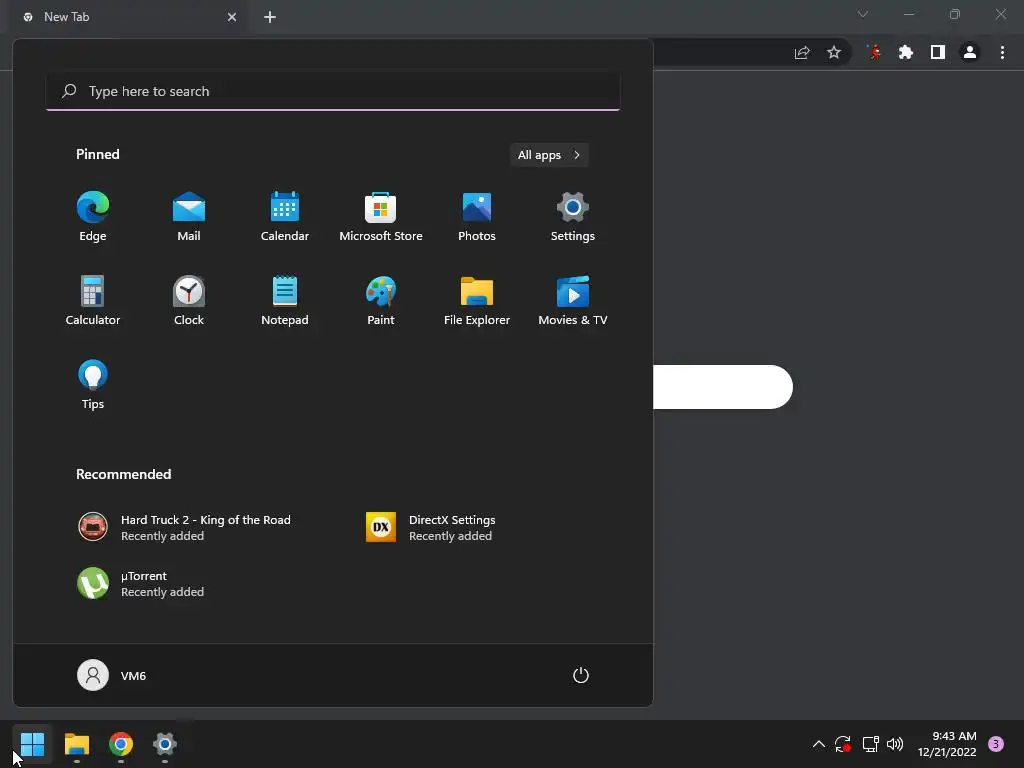The height and width of the screenshot is (768, 1024).
Task: Open Microsoft Store from pinned apps
Action: (x=381, y=216)
